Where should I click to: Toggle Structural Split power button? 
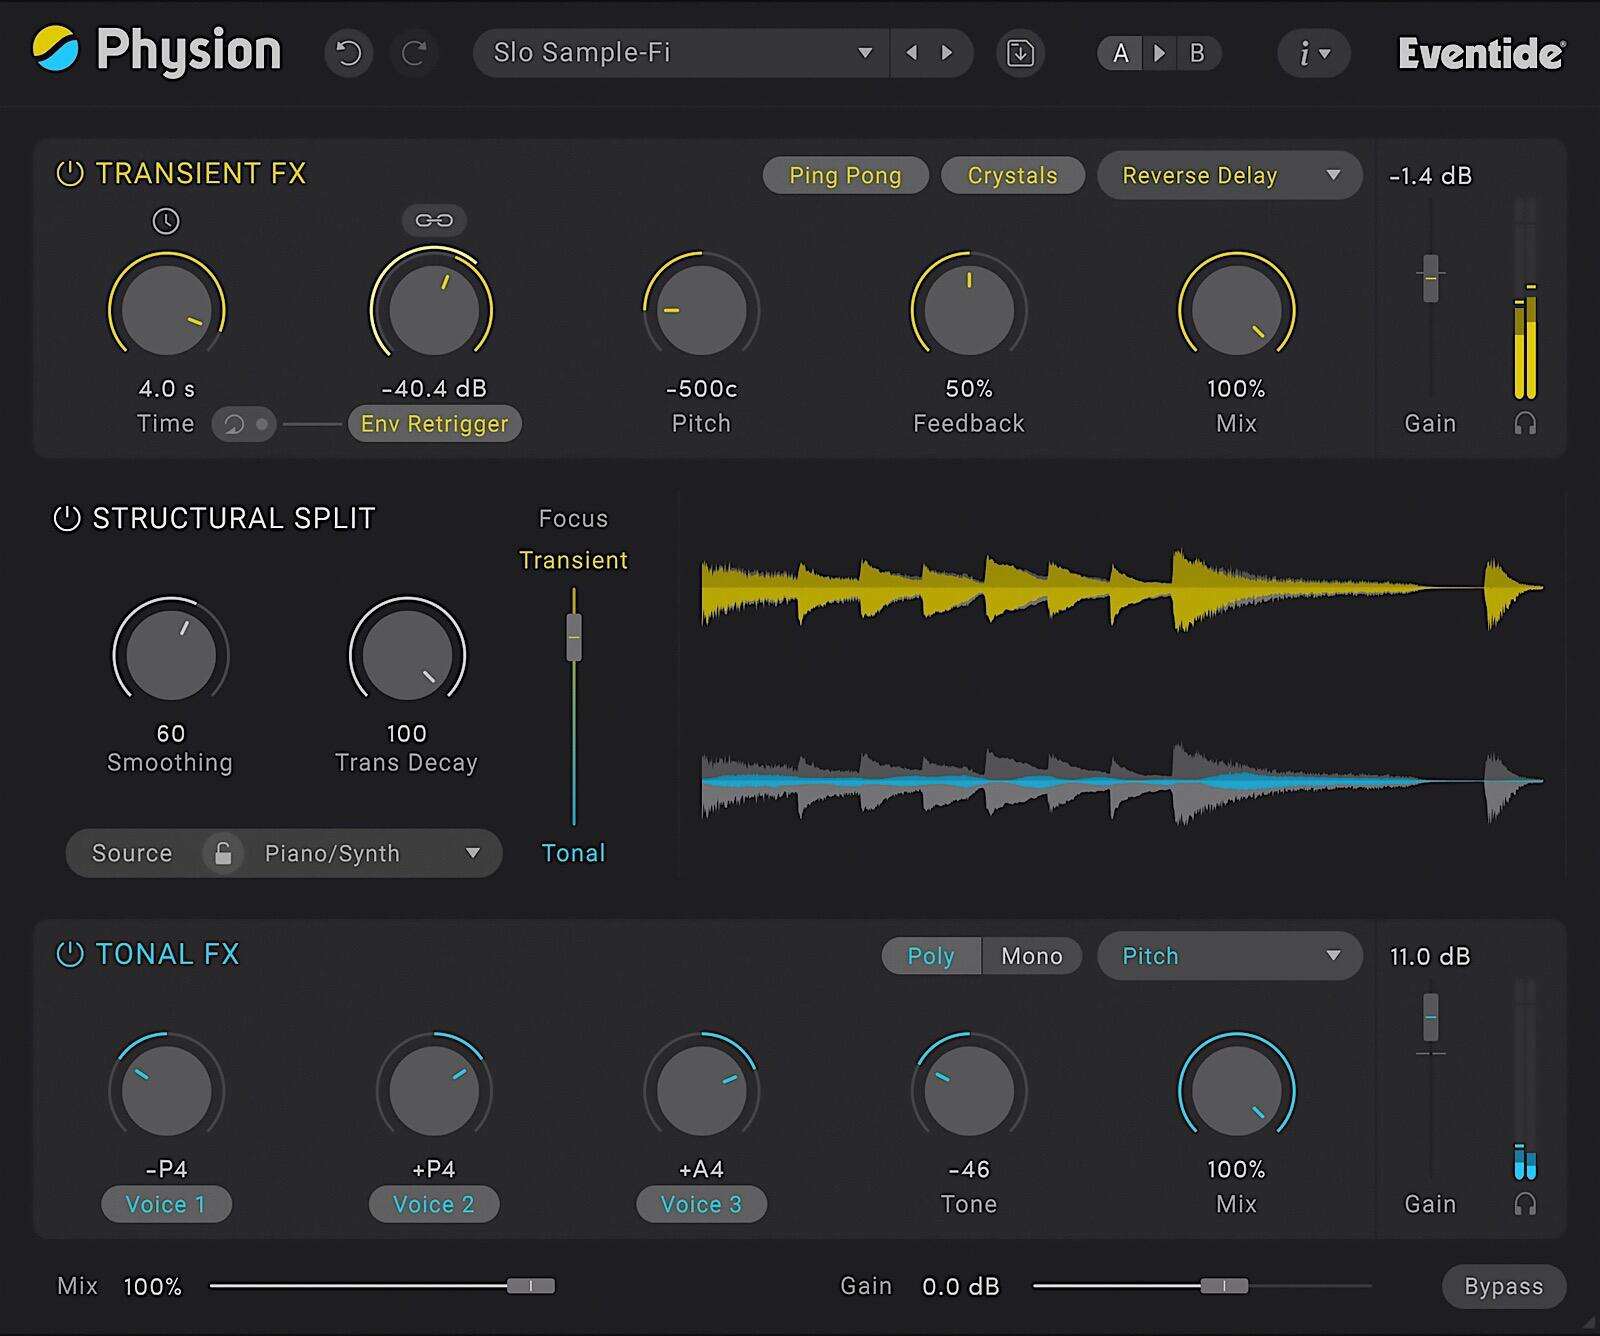(66, 518)
